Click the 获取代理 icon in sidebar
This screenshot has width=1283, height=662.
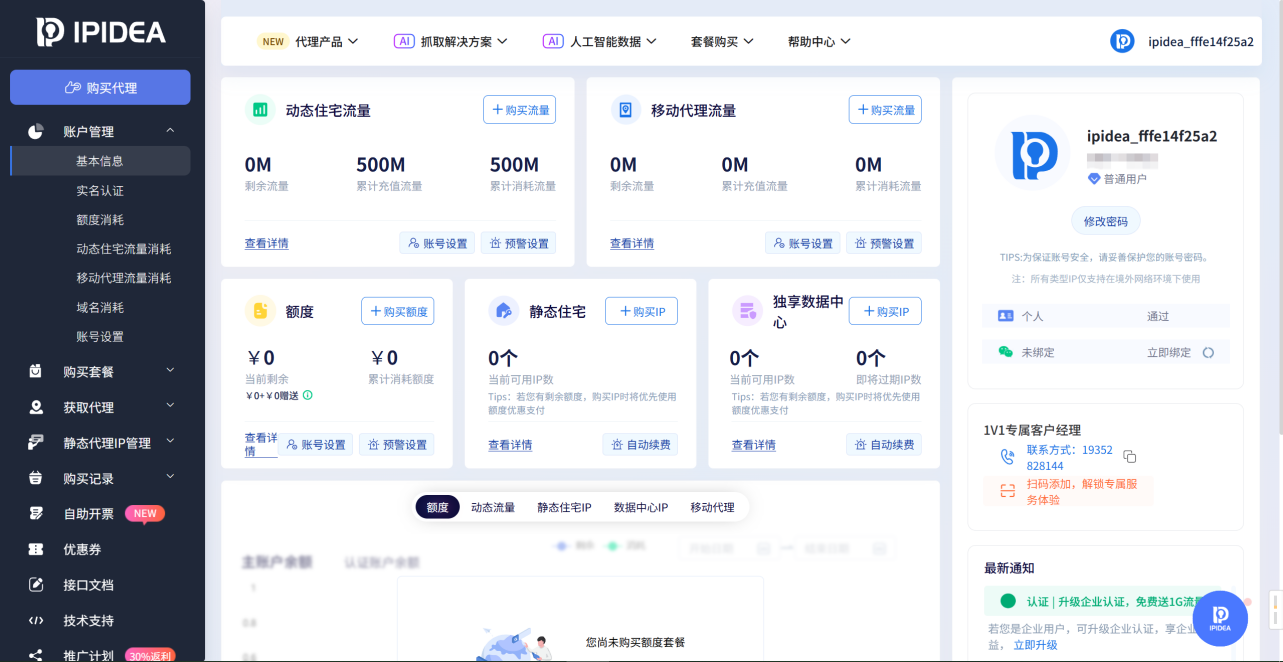36,407
